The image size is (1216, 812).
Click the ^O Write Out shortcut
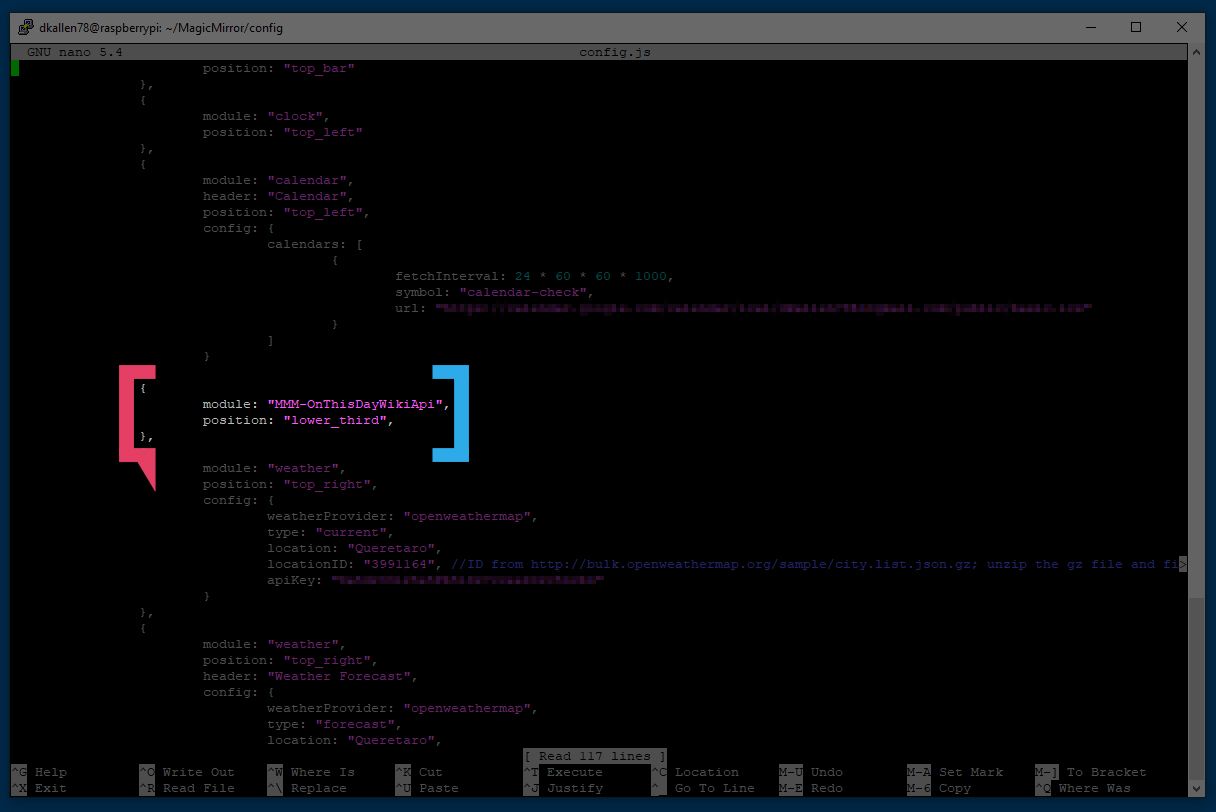tap(187, 772)
